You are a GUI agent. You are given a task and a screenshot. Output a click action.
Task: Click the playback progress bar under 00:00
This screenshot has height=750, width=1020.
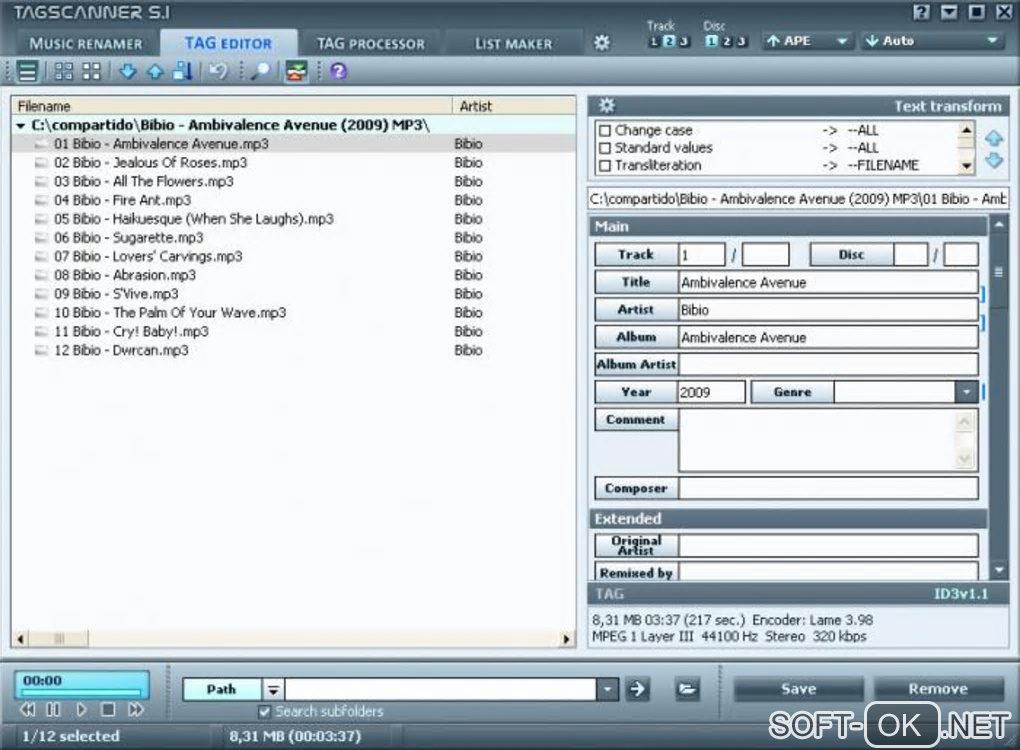tap(81, 692)
